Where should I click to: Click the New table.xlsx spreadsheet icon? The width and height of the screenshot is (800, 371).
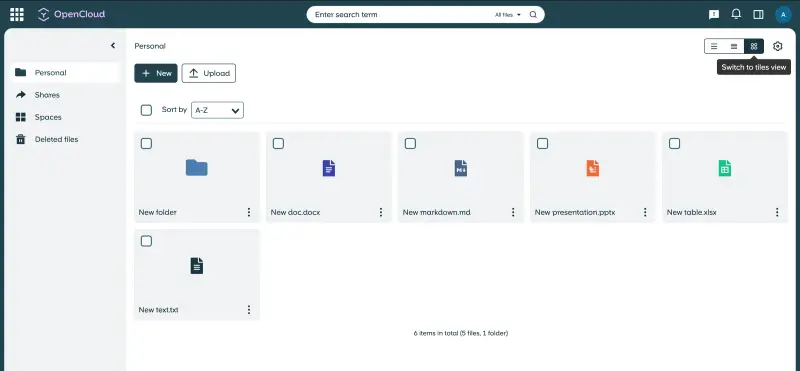click(724, 168)
